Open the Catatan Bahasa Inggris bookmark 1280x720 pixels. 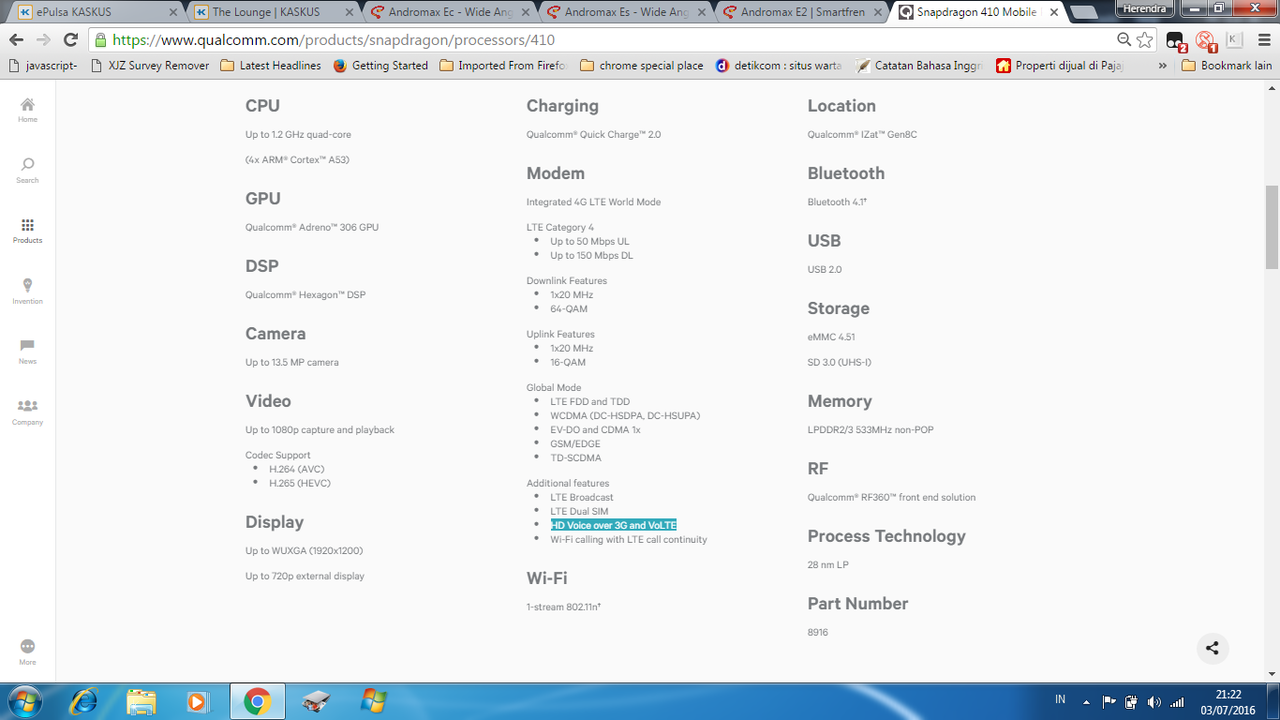[x=919, y=65]
